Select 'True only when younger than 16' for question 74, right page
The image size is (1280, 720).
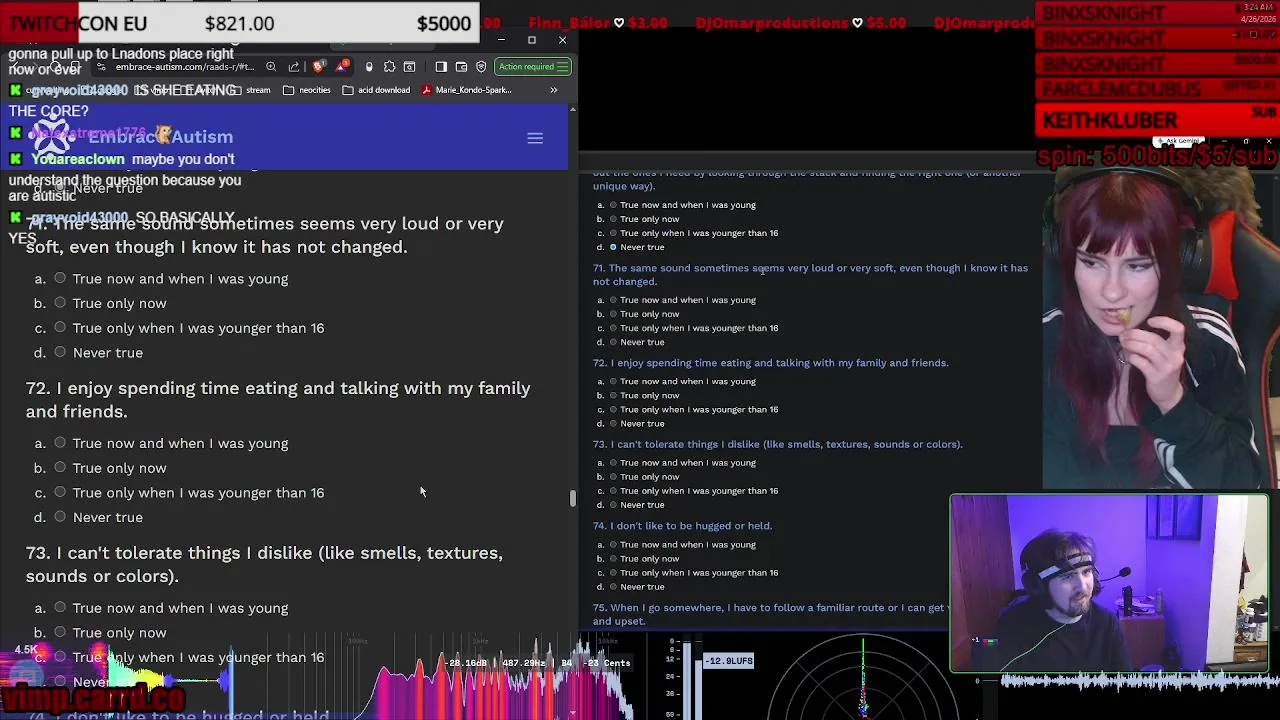click(x=613, y=572)
